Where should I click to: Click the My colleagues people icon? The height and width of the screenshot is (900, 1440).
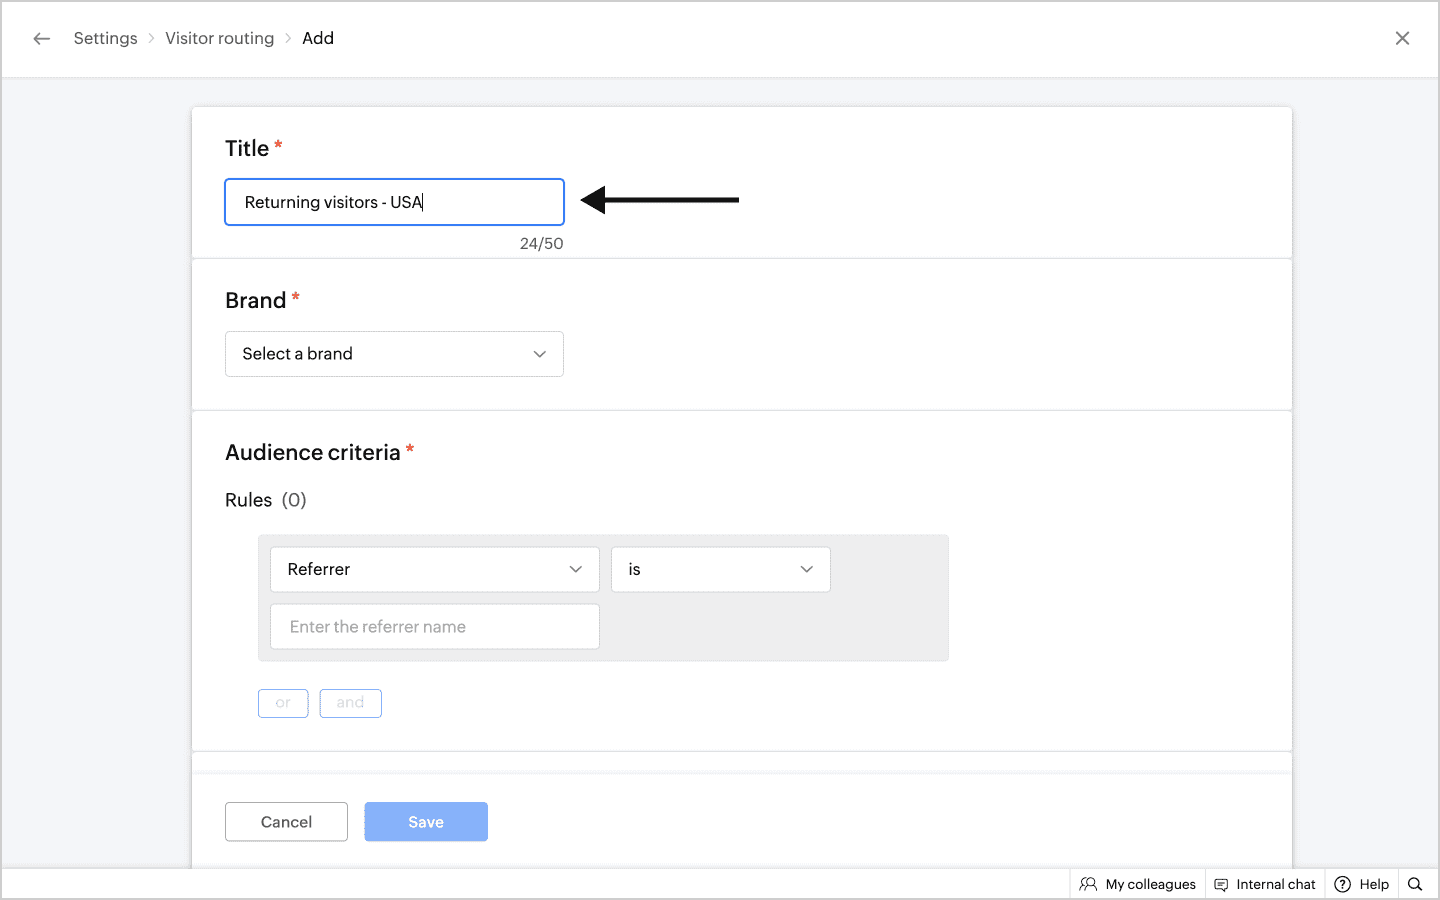click(1088, 884)
